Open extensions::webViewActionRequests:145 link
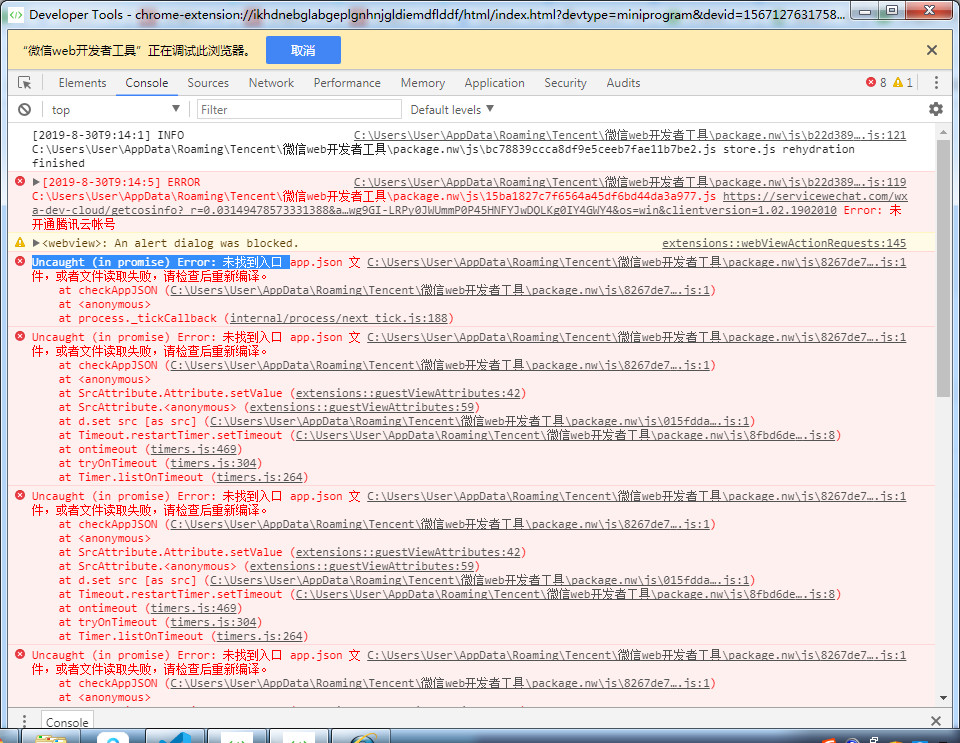 pos(784,243)
